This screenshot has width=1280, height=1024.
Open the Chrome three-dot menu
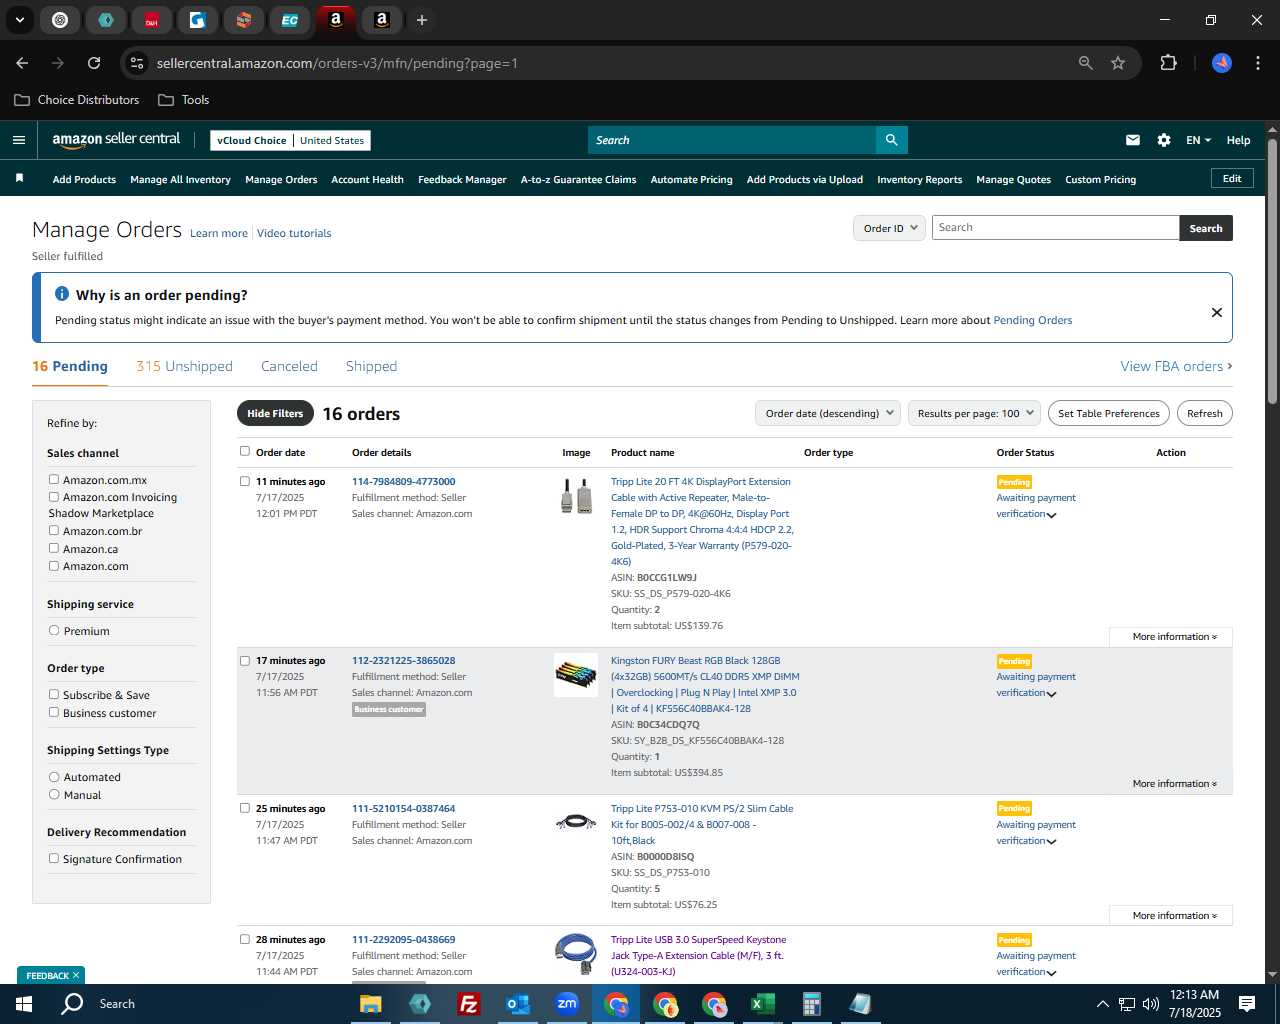pyautogui.click(x=1256, y=63)
